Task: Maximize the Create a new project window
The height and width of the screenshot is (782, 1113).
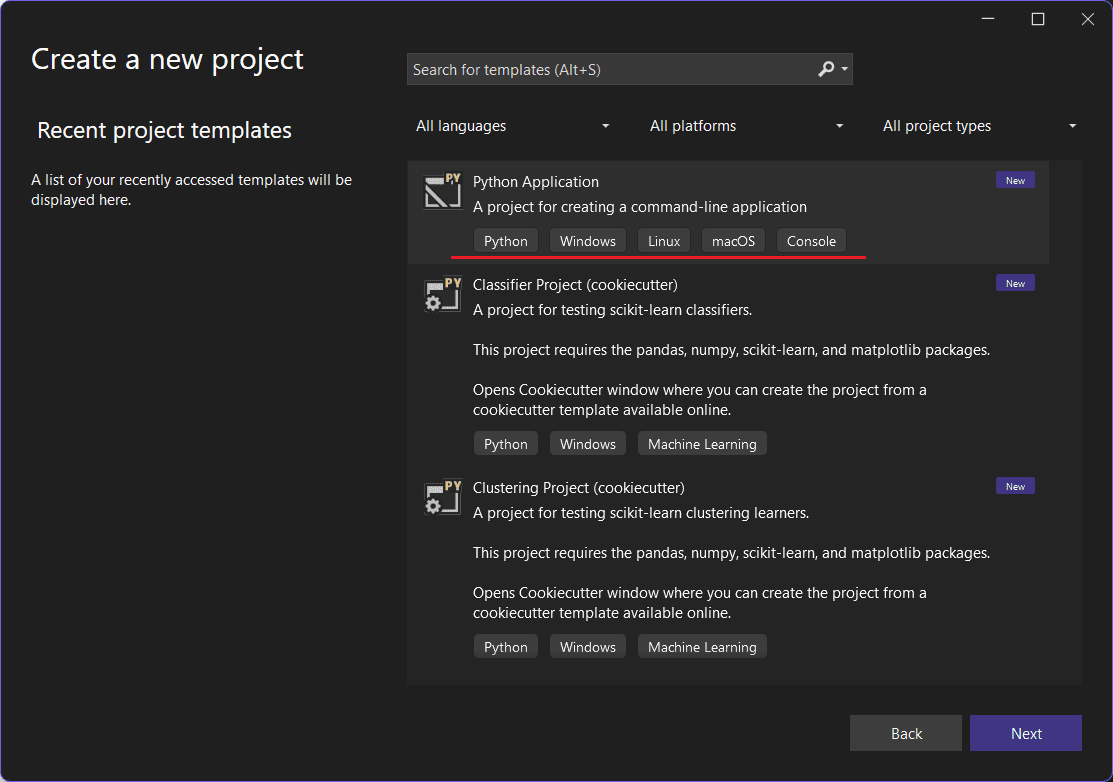Action: point(1038,19)
